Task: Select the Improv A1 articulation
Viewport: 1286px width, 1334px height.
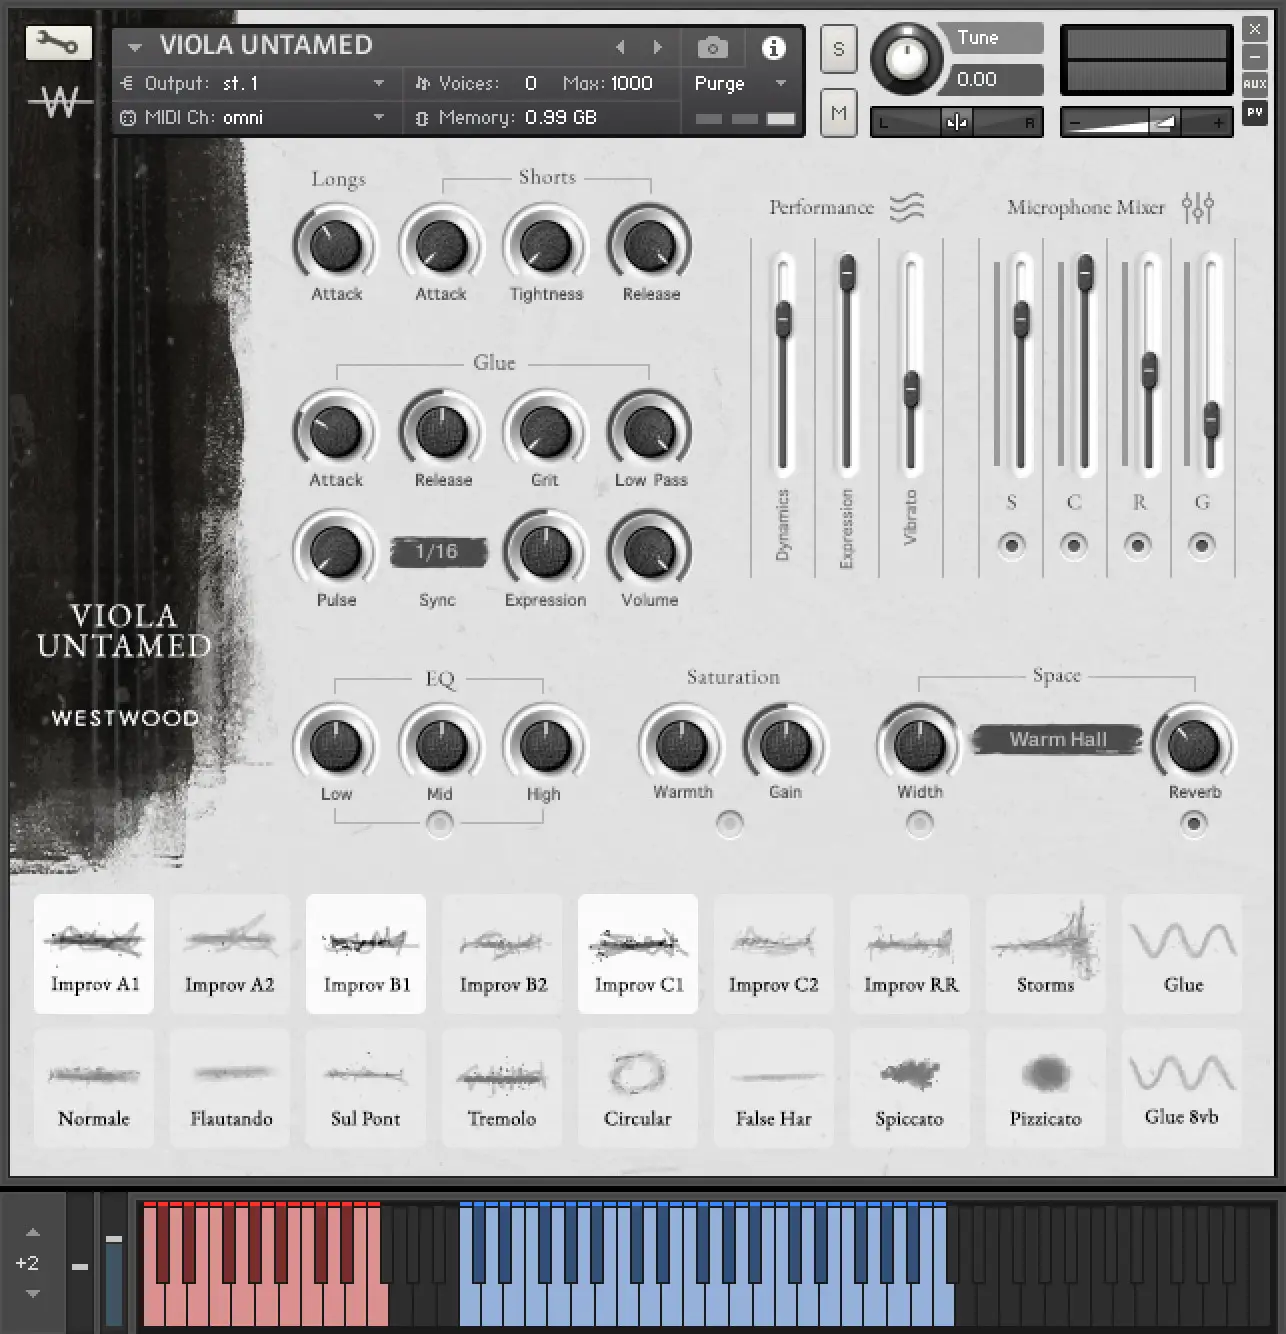Action: [x=94, y=954]
